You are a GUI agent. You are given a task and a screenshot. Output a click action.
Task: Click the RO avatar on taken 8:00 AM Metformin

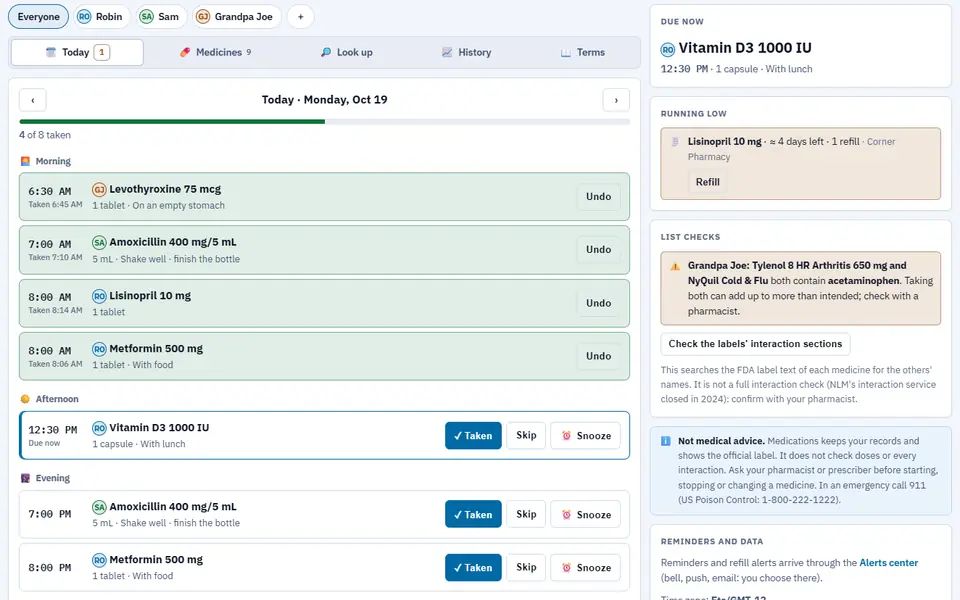[x=99, y=349]
